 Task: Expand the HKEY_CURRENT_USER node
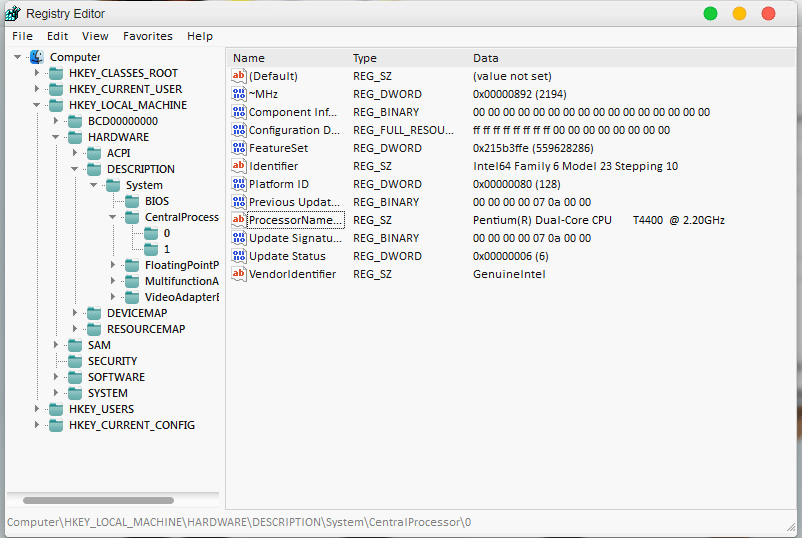click(36, 89)
